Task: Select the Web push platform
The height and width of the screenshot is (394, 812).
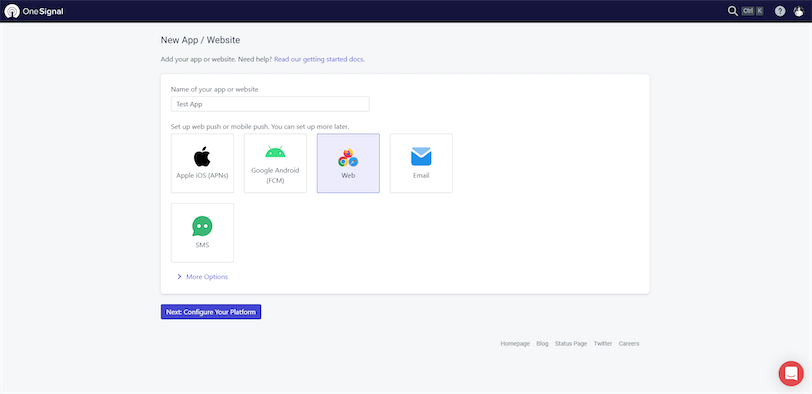Action: tap(348, 163)
